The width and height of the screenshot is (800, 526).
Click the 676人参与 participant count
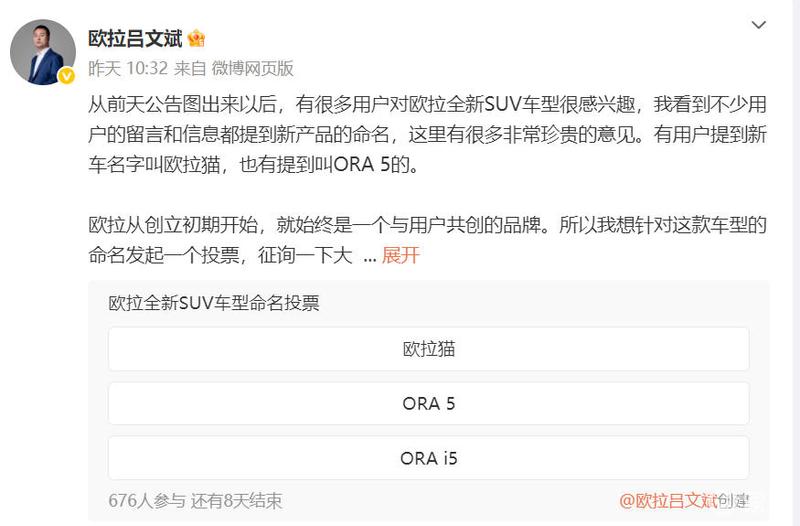coord(147,500)
